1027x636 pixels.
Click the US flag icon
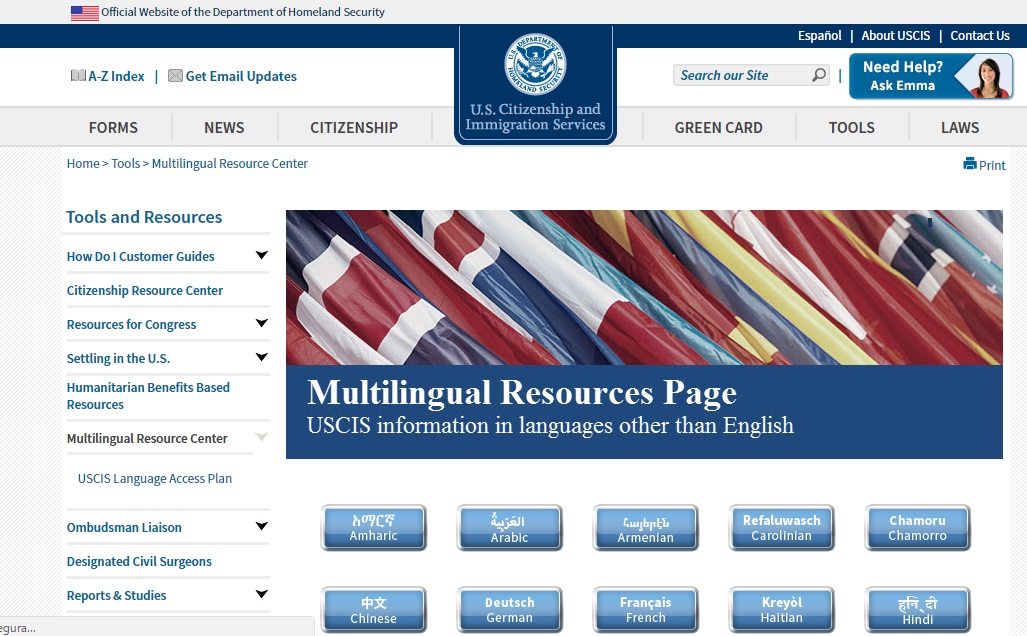click(85, 13)
